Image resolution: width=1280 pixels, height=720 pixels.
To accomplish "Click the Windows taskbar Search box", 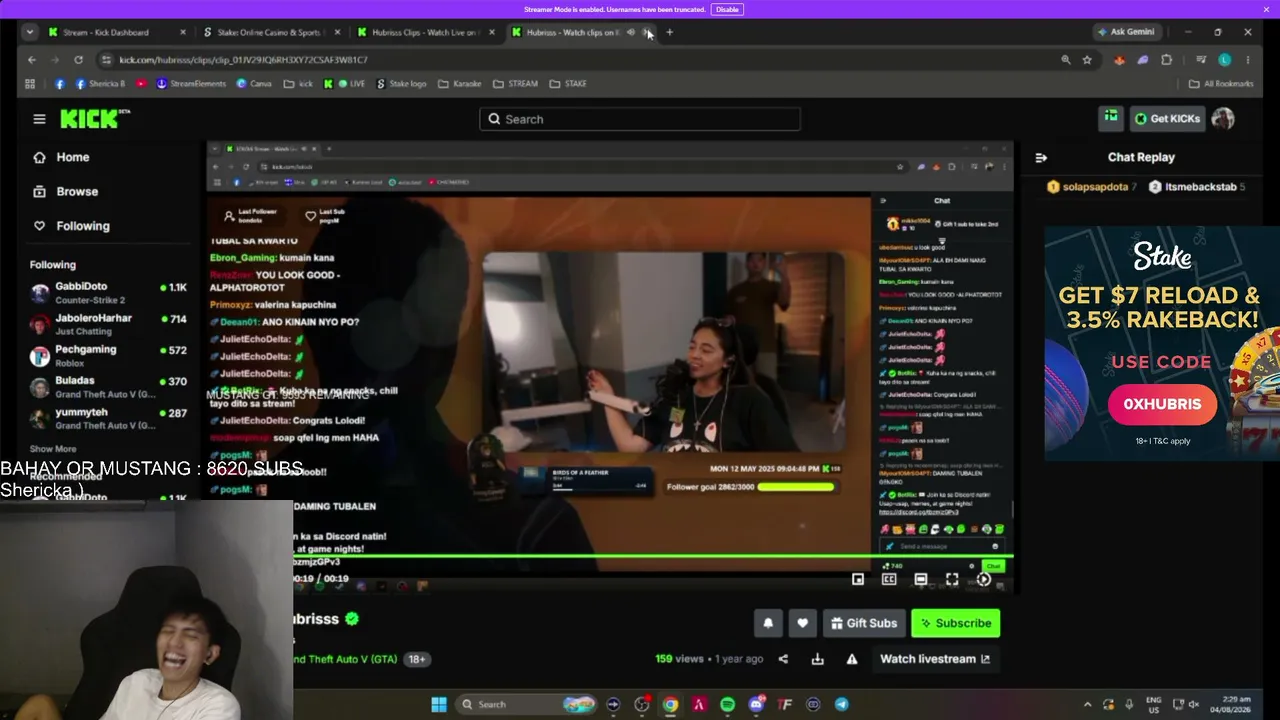I will pyautogui.click(x=527, y=704).
